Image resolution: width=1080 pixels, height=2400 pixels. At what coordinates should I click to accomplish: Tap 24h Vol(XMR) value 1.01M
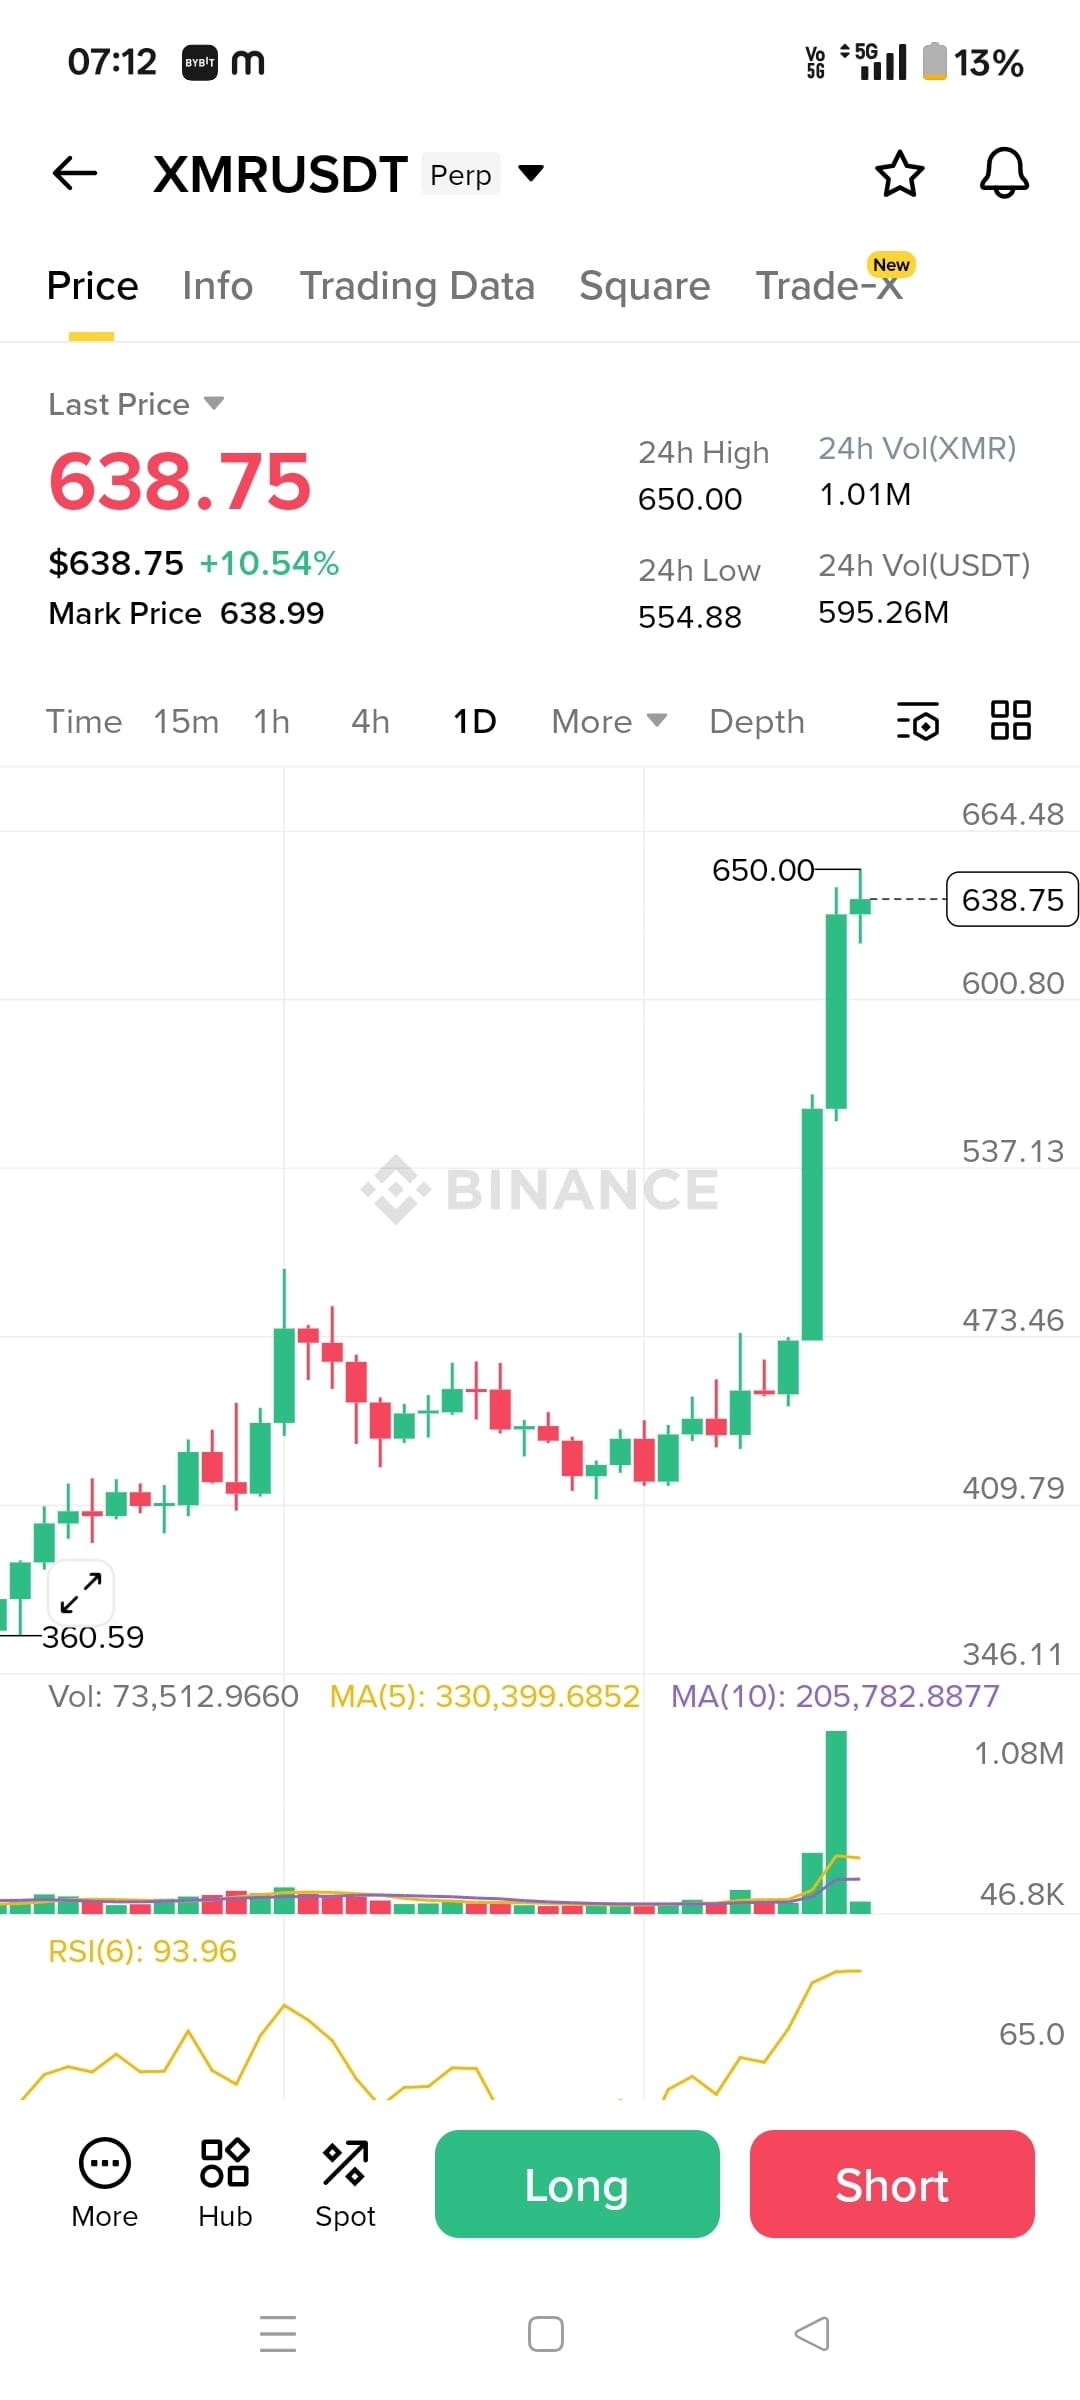pyautogui.click(x=865, y=494)
